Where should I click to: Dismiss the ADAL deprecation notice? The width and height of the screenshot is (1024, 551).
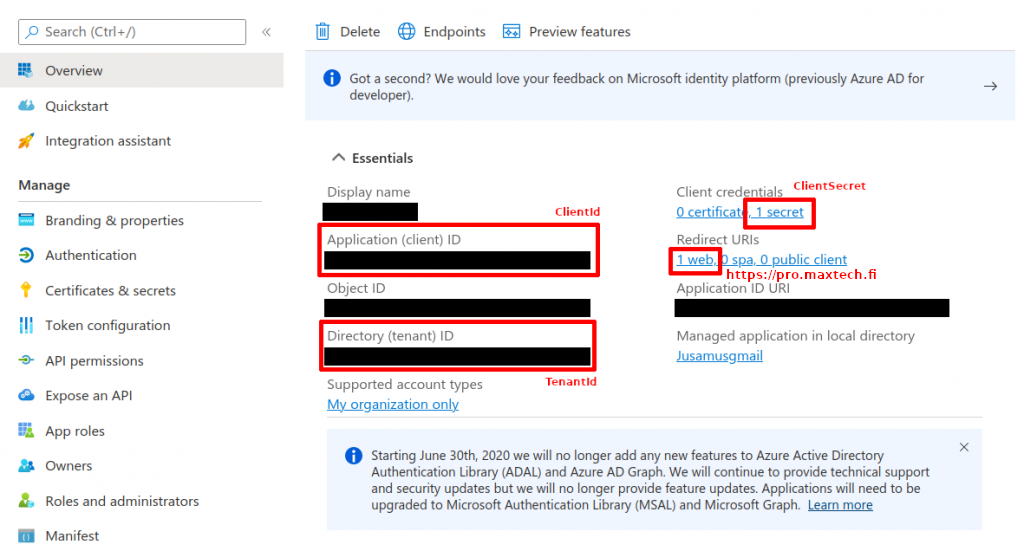964,447
